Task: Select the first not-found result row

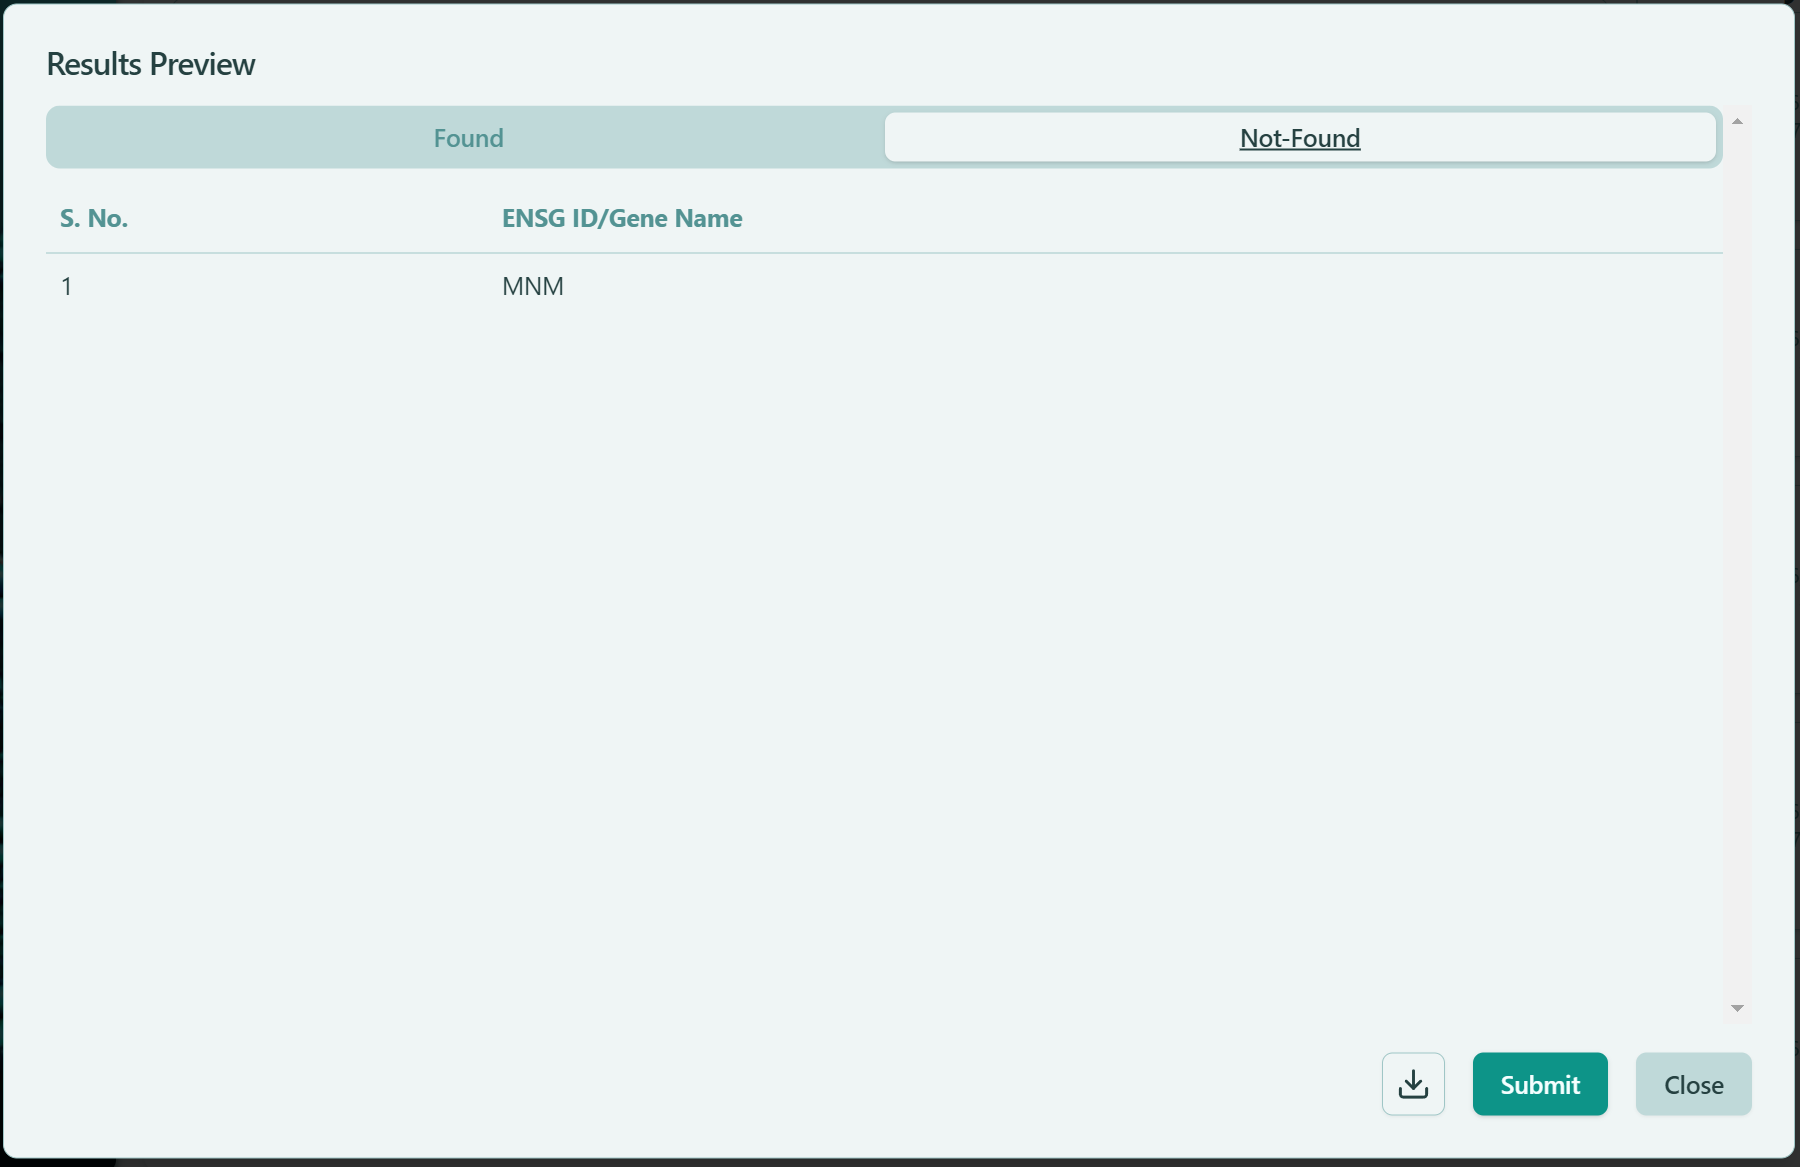Action: point(884,287)
